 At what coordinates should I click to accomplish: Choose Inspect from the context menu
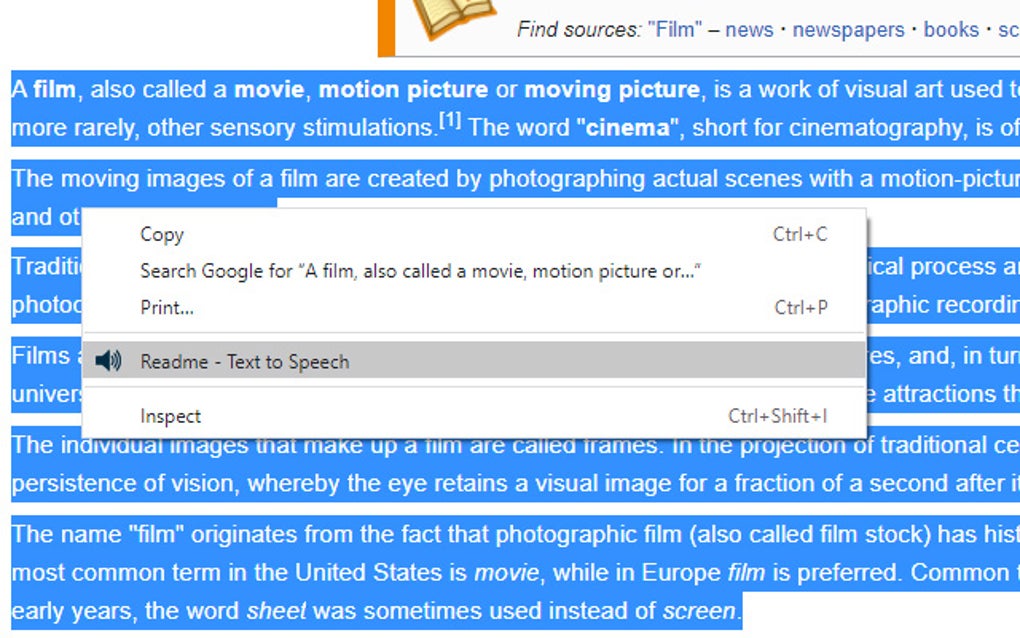[x=170, y=416]
